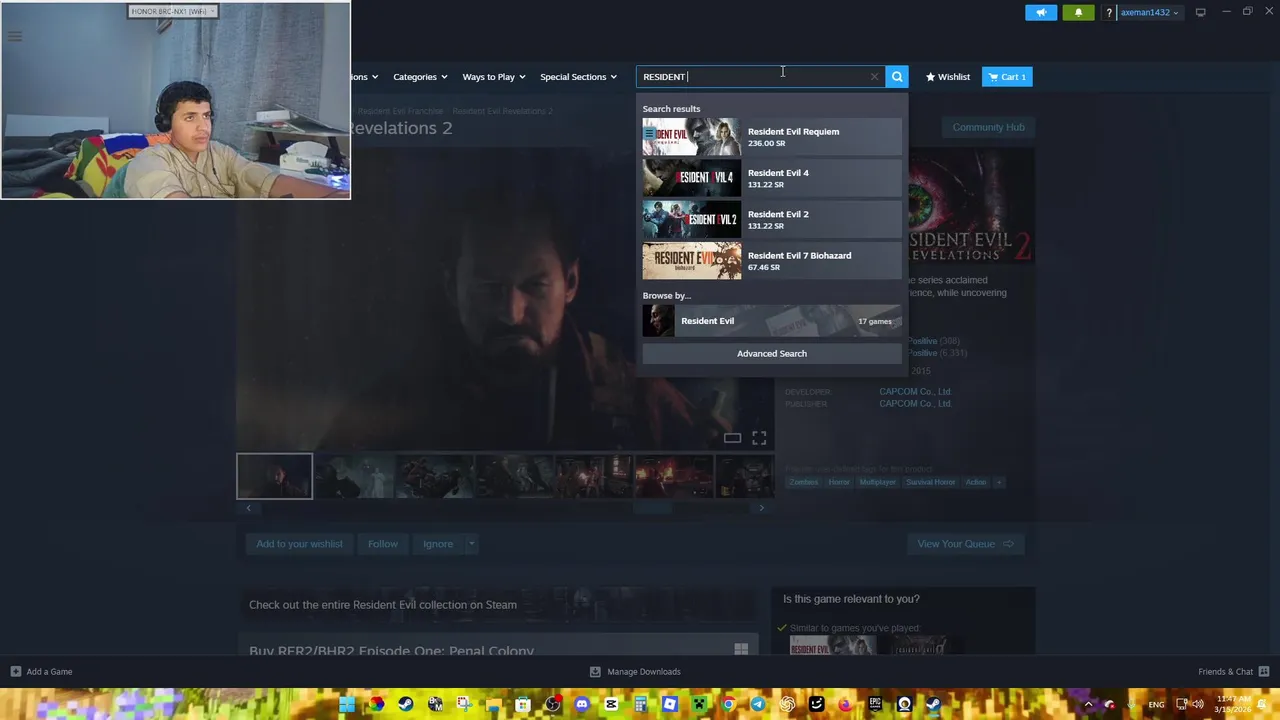Viewport: 1280px width, 720px height.
Task: Open File Explorer from the taskbar
Action: pyautogui.click(x=493, y=704)
